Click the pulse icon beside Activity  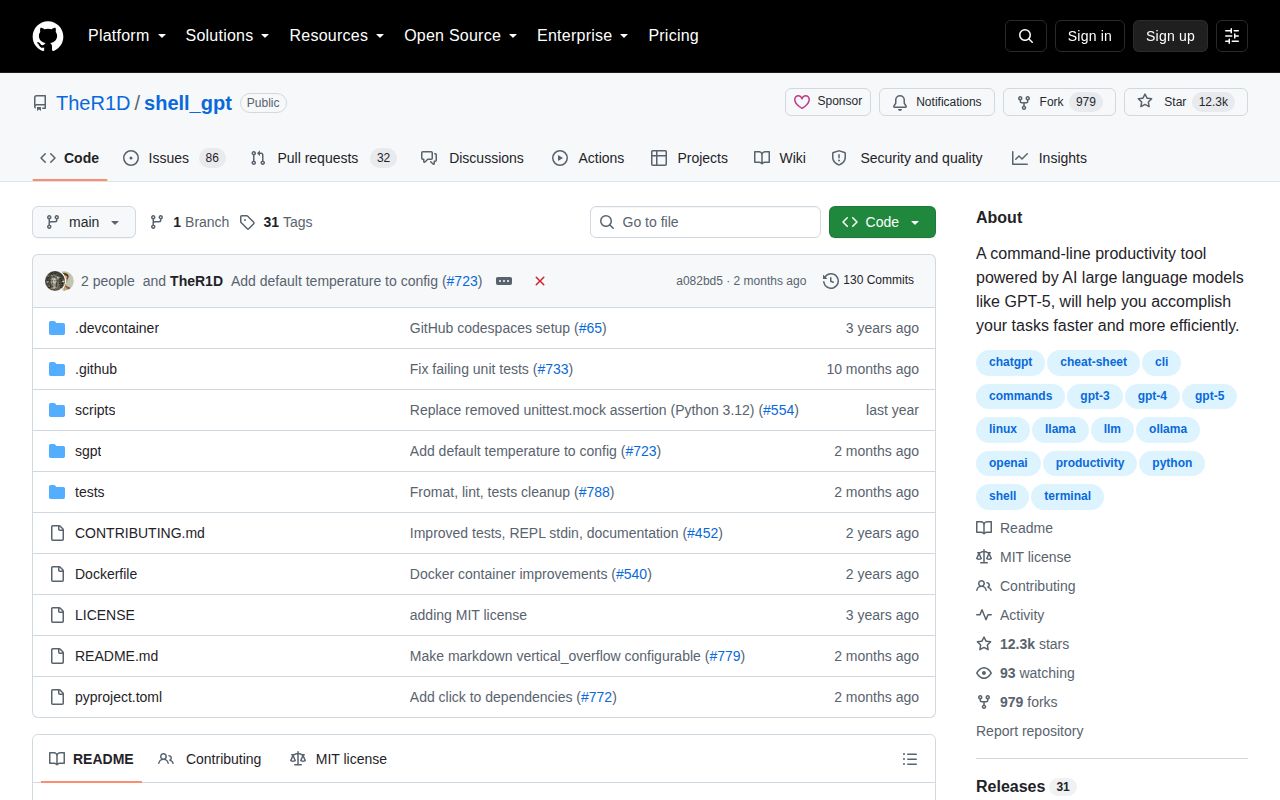[984, 615]
